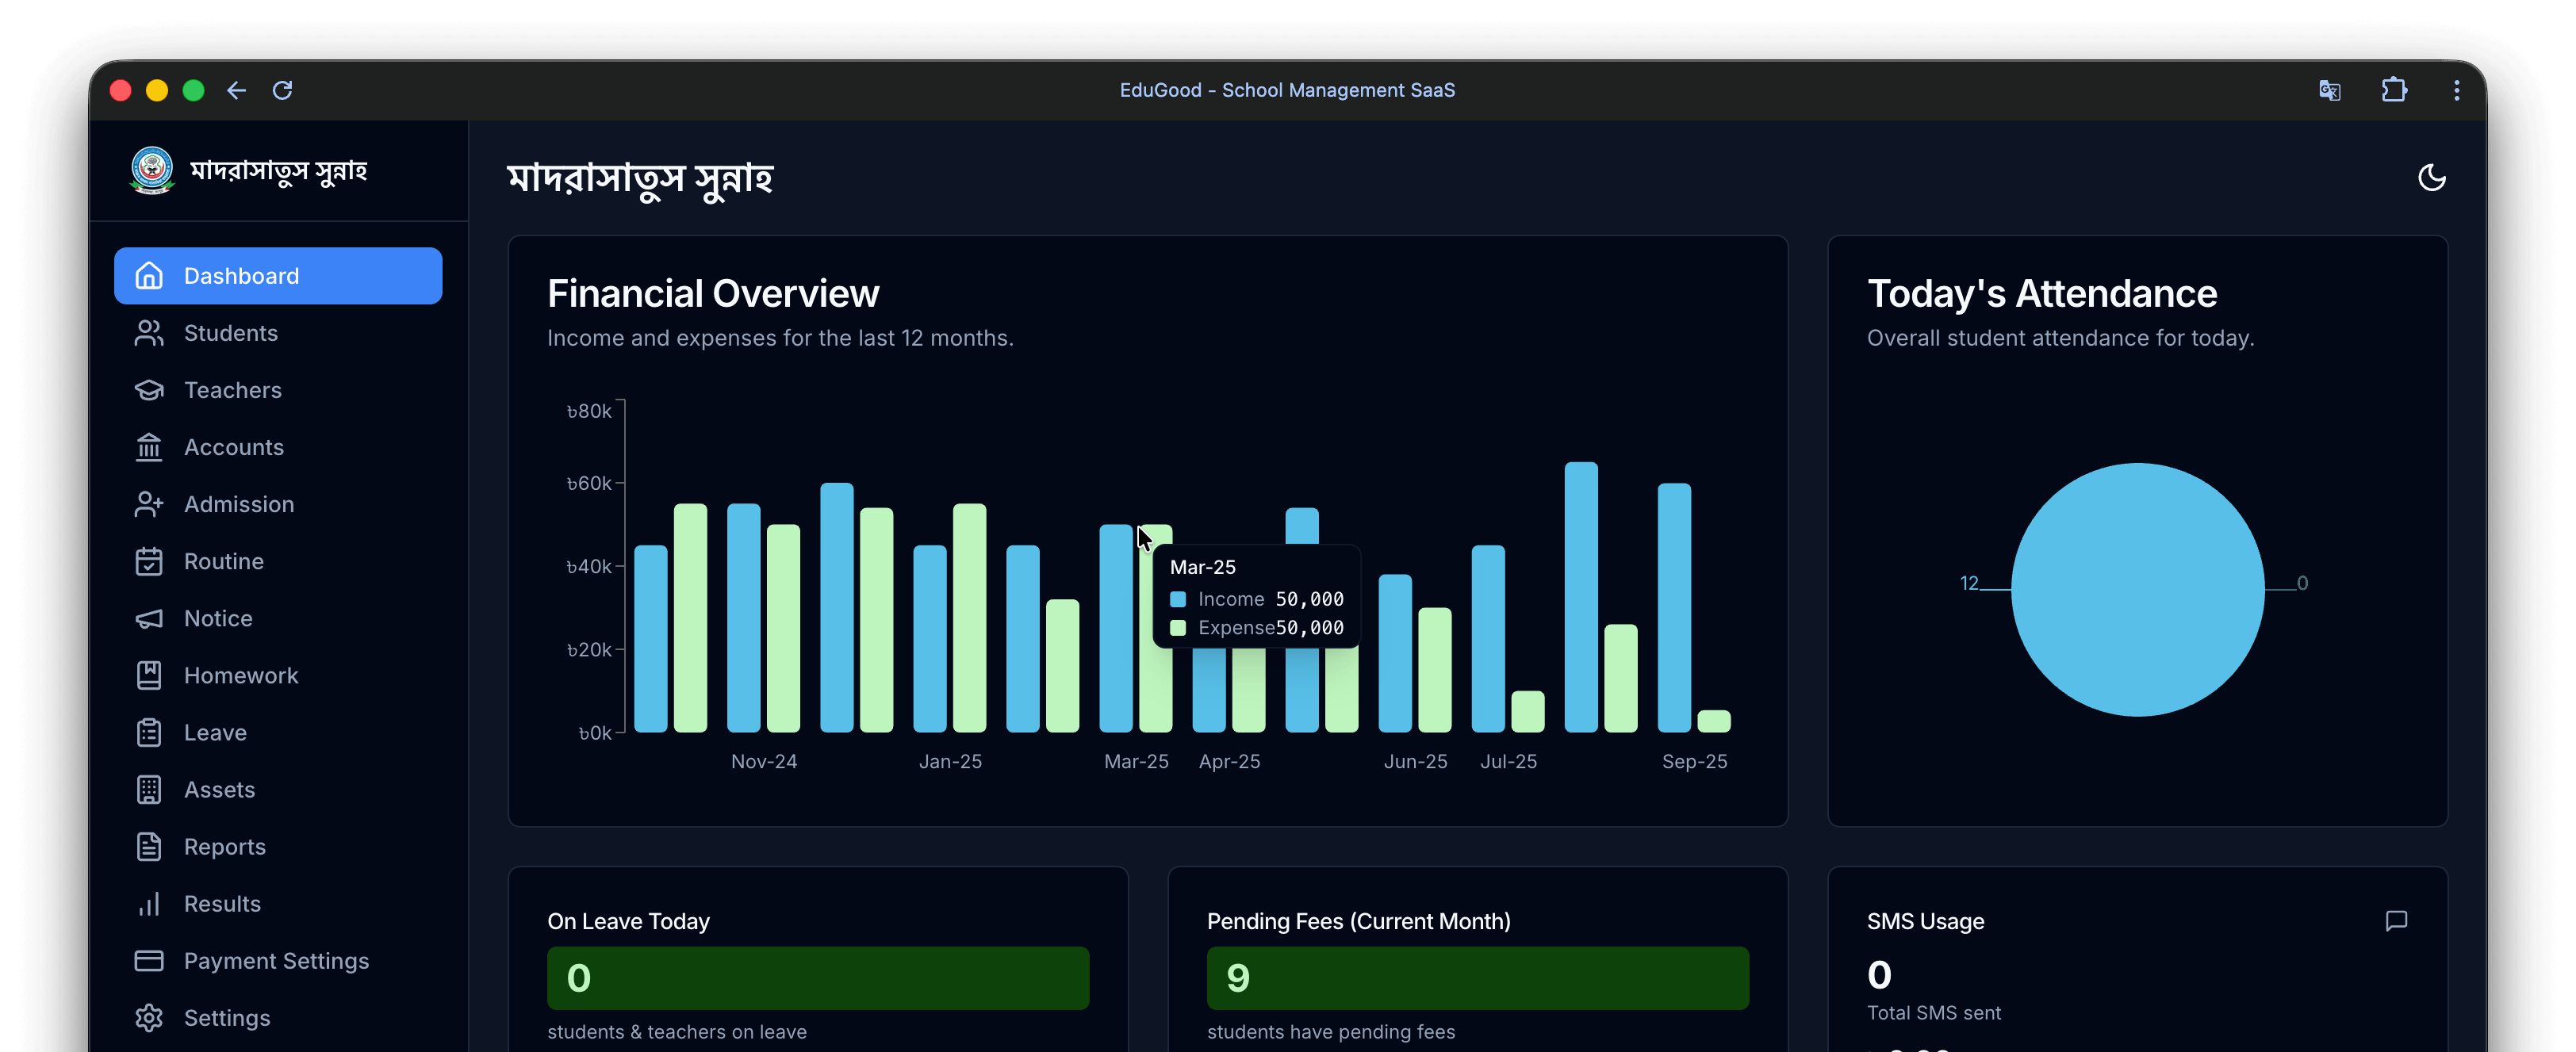Image resolution: width=2576 pixels, height=1052 pixels.
Task: Go to the Teachers section
Action: tap(232, 390)
